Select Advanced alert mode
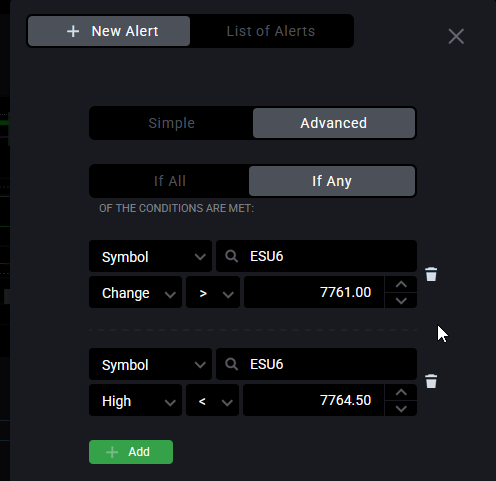 [334, 123]
